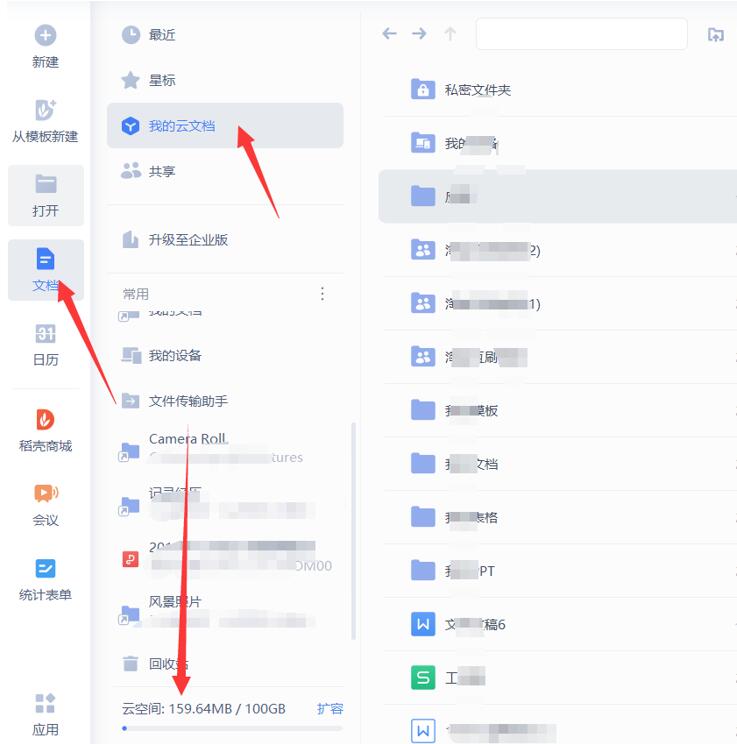Click the path address field
Screen dimensions: 737x744
pos(582,34)
